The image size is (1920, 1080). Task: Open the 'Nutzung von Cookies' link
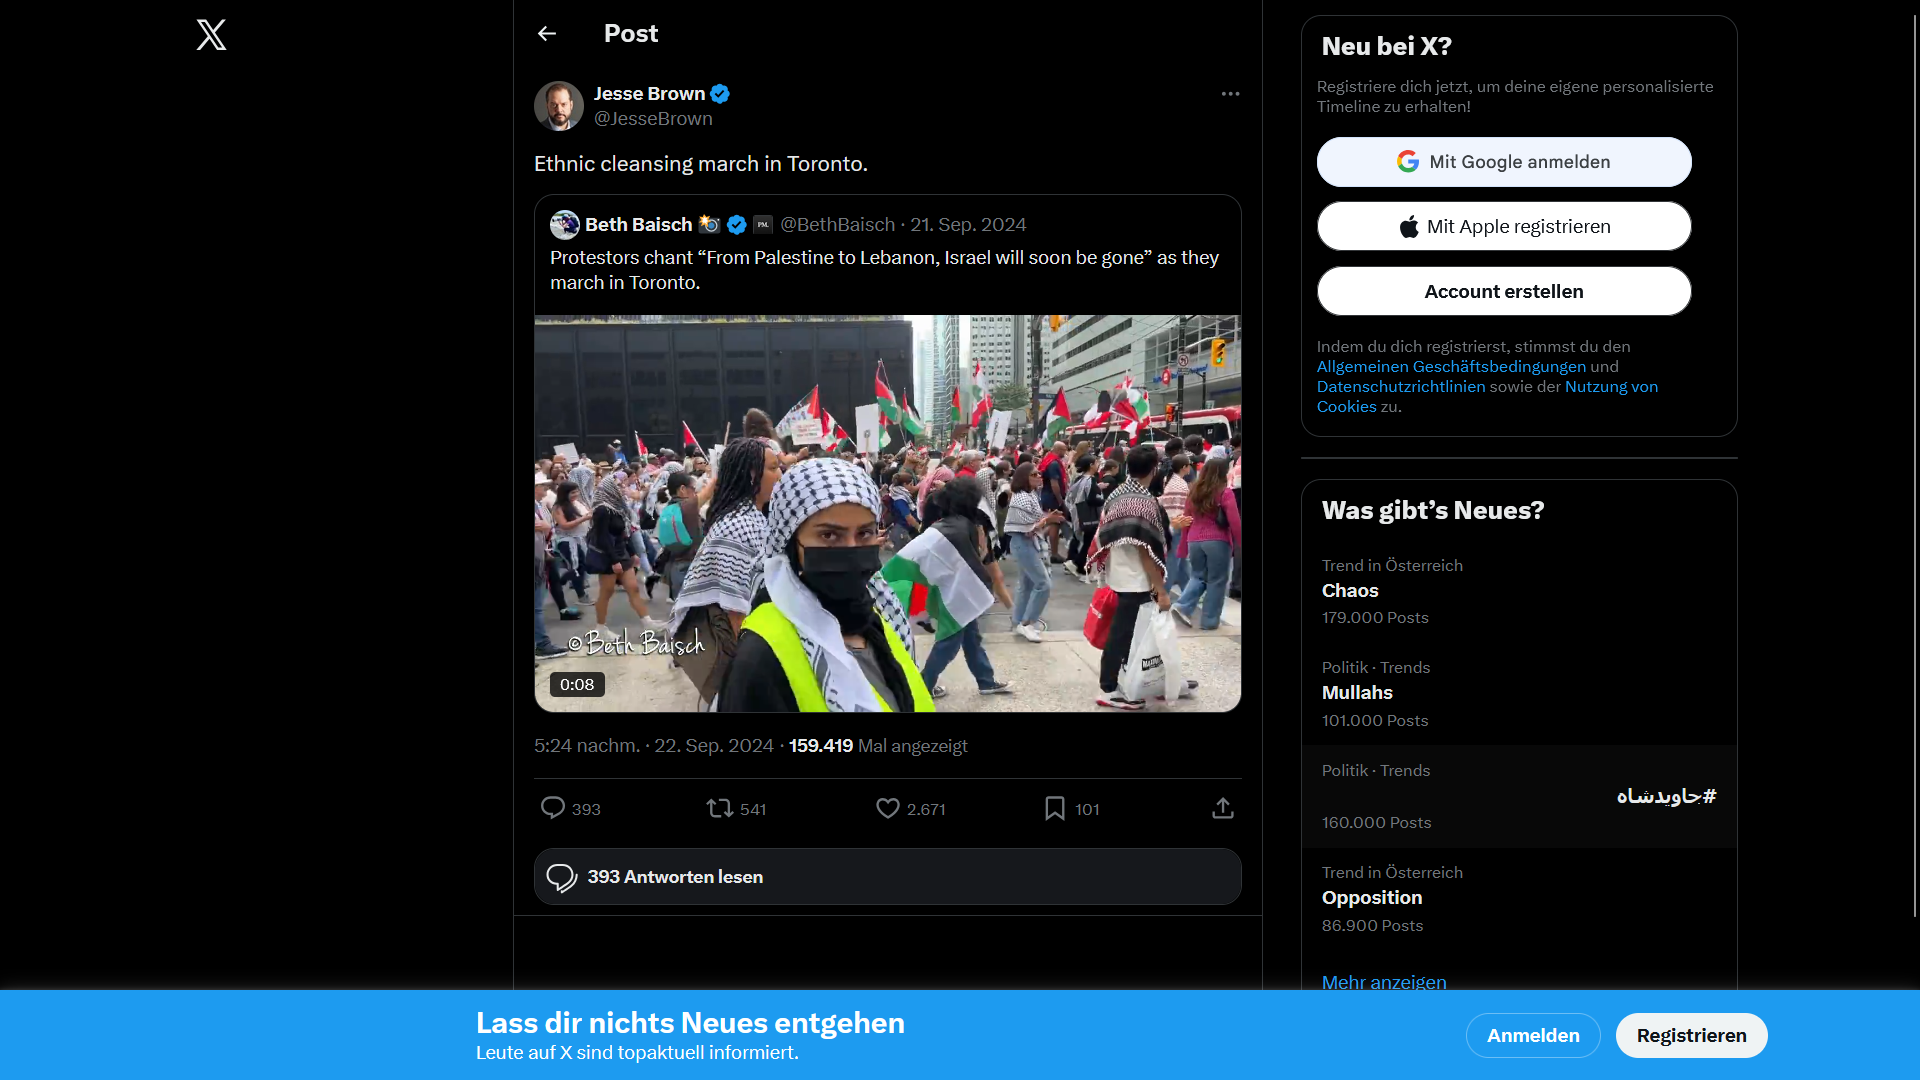1611,386
